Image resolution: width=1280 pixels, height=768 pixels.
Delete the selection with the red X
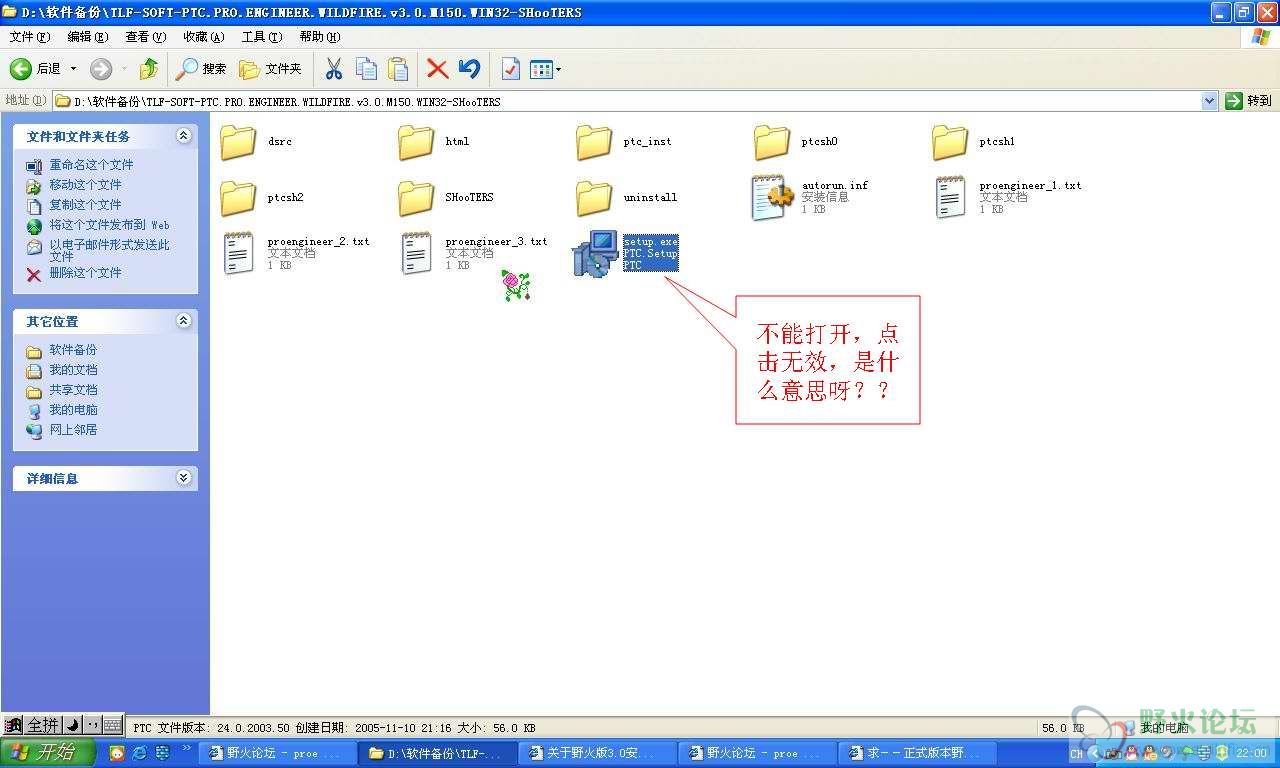[x=437, y=69]
